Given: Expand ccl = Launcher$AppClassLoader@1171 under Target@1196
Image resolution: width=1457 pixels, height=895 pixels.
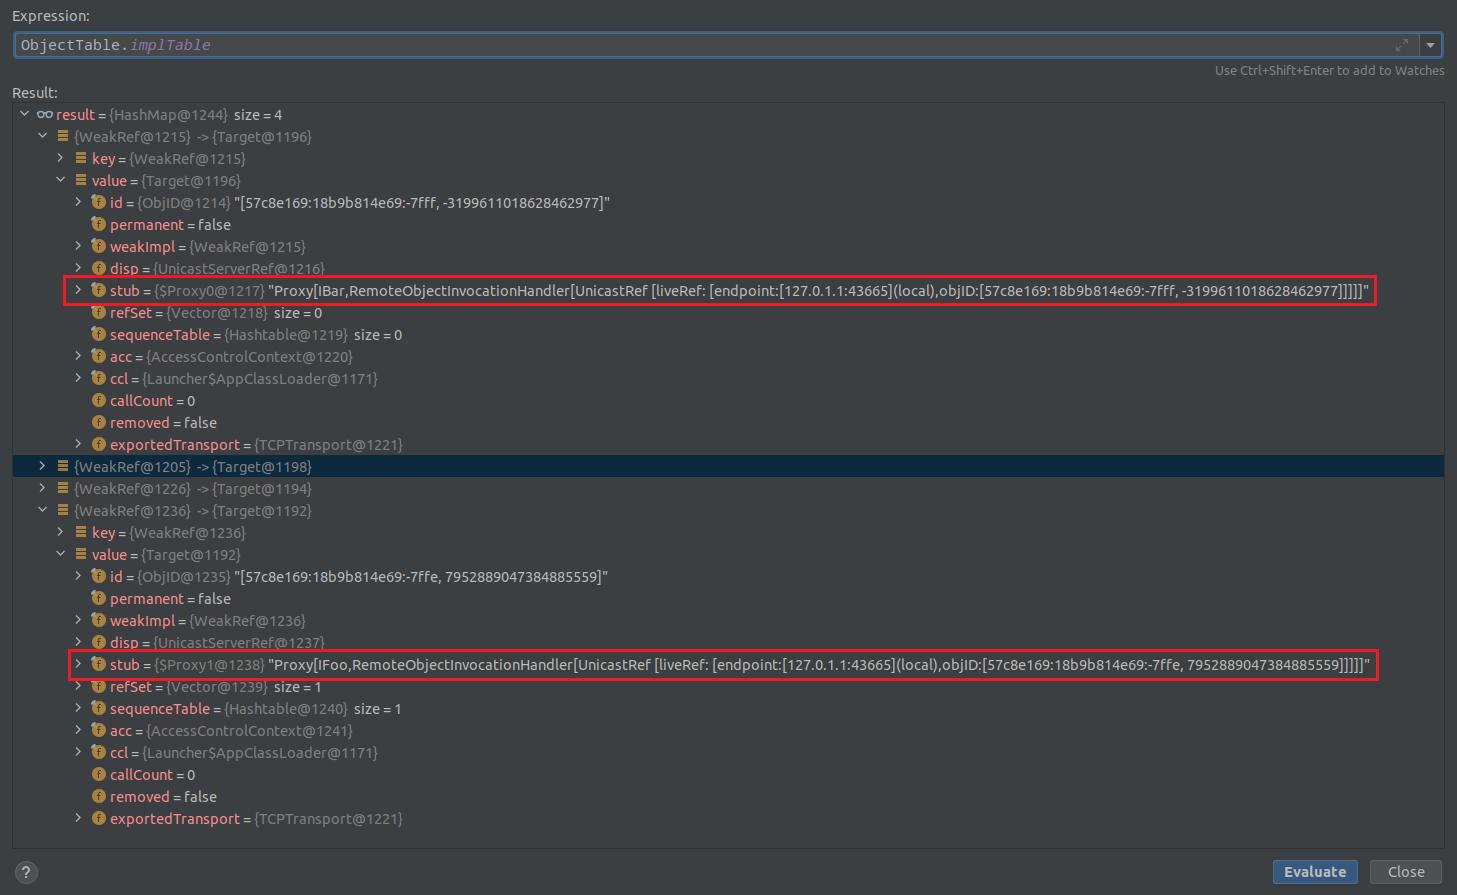Looking at the screenshot, I should [78, 378].
